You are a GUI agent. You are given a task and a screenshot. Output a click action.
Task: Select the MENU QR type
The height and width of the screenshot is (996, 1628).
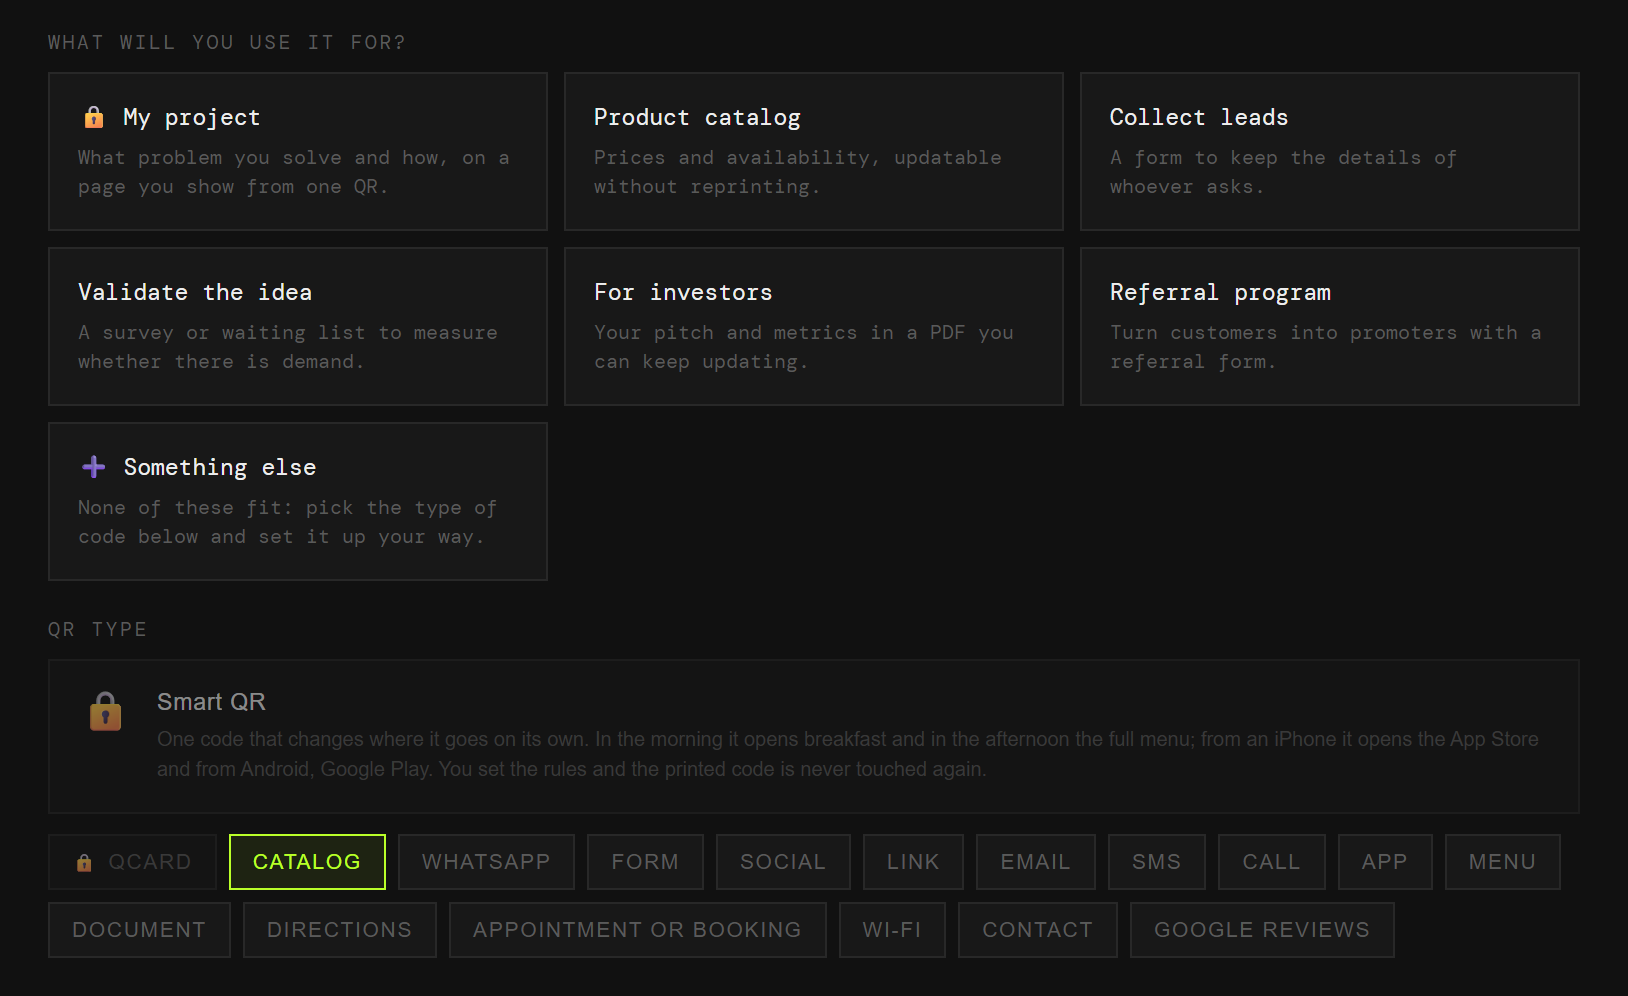[1503, 862]
